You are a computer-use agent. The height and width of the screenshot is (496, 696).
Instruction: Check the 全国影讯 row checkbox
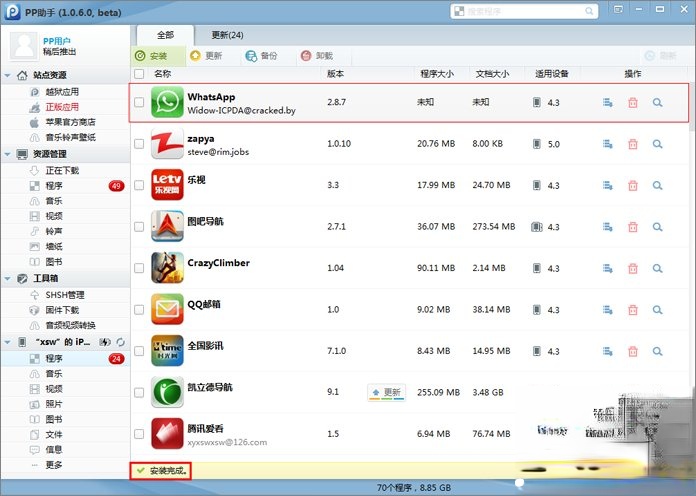click(139, 351)
